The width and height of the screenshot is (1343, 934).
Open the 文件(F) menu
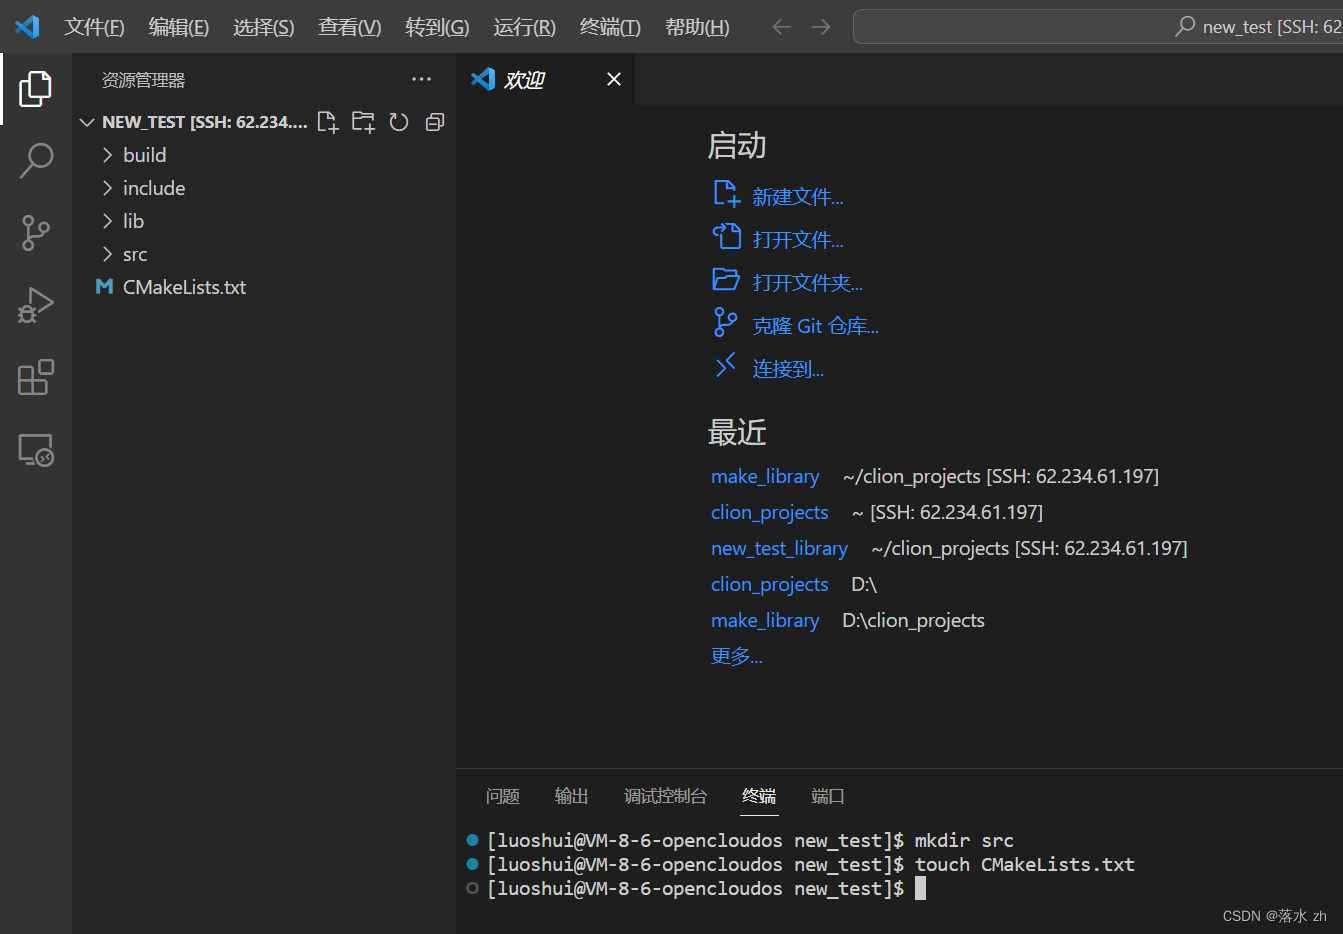tap(94, 27)
